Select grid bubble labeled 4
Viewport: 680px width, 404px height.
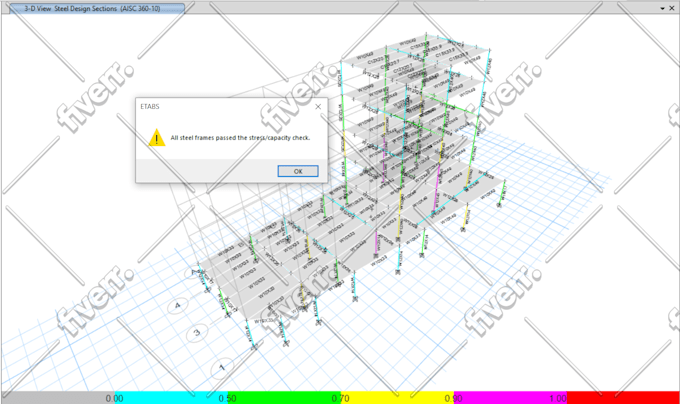[178, 306]
